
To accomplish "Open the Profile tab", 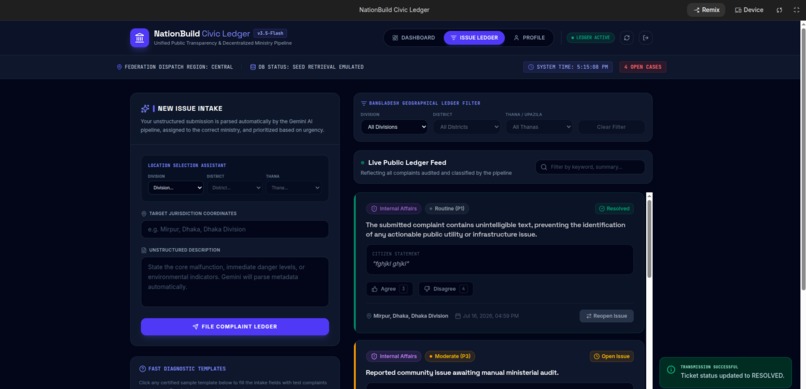I will click(529, 38).
